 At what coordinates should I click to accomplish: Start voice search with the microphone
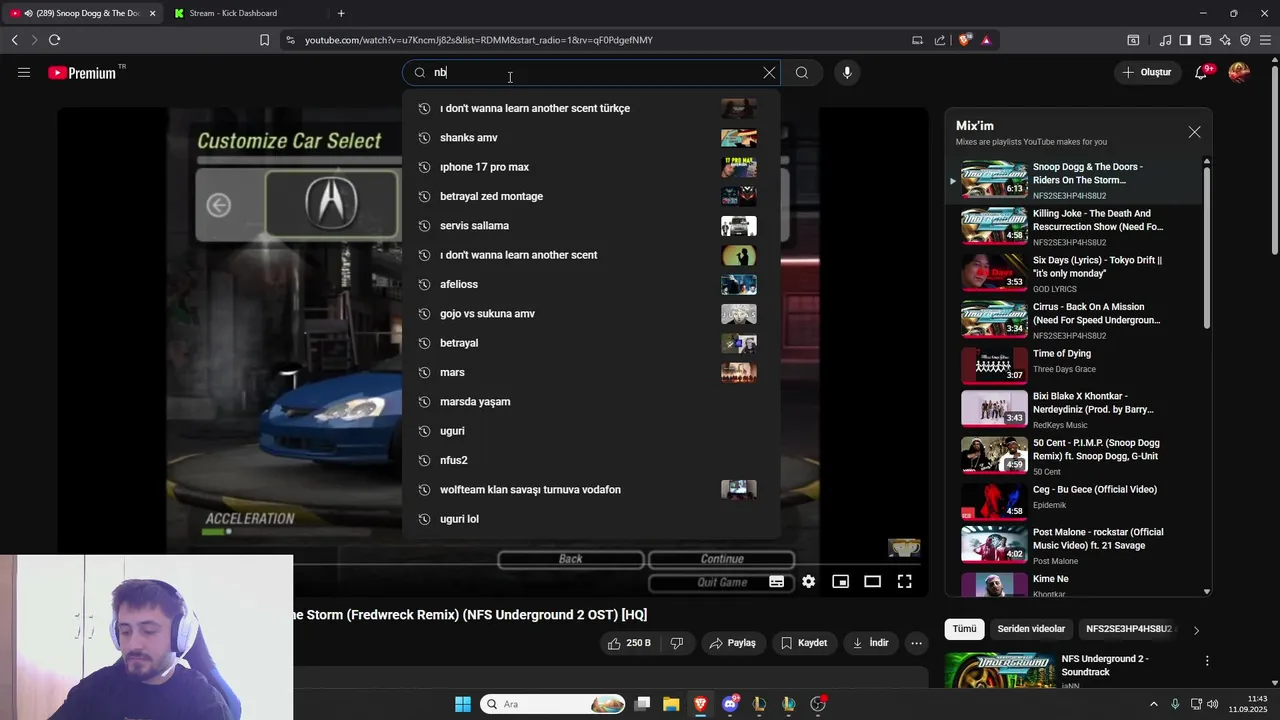(847, 72)
